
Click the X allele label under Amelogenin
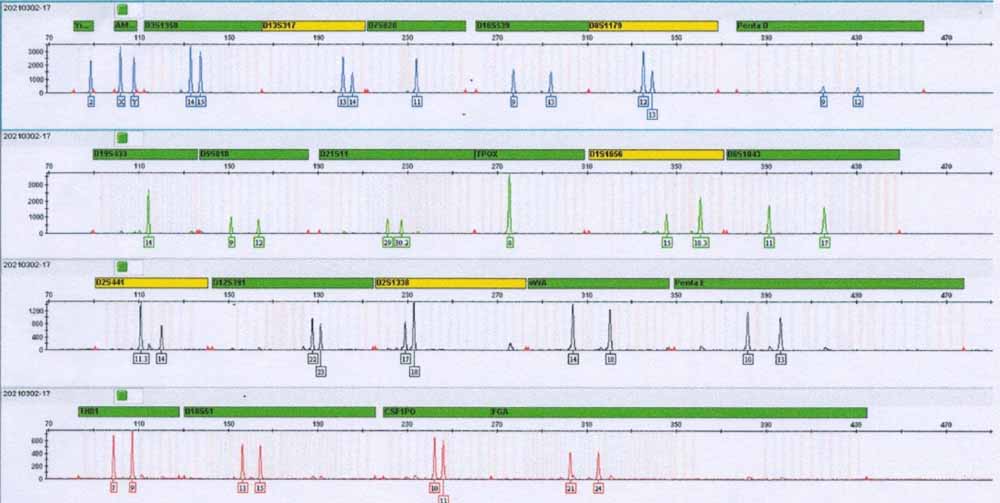(121, 102)
